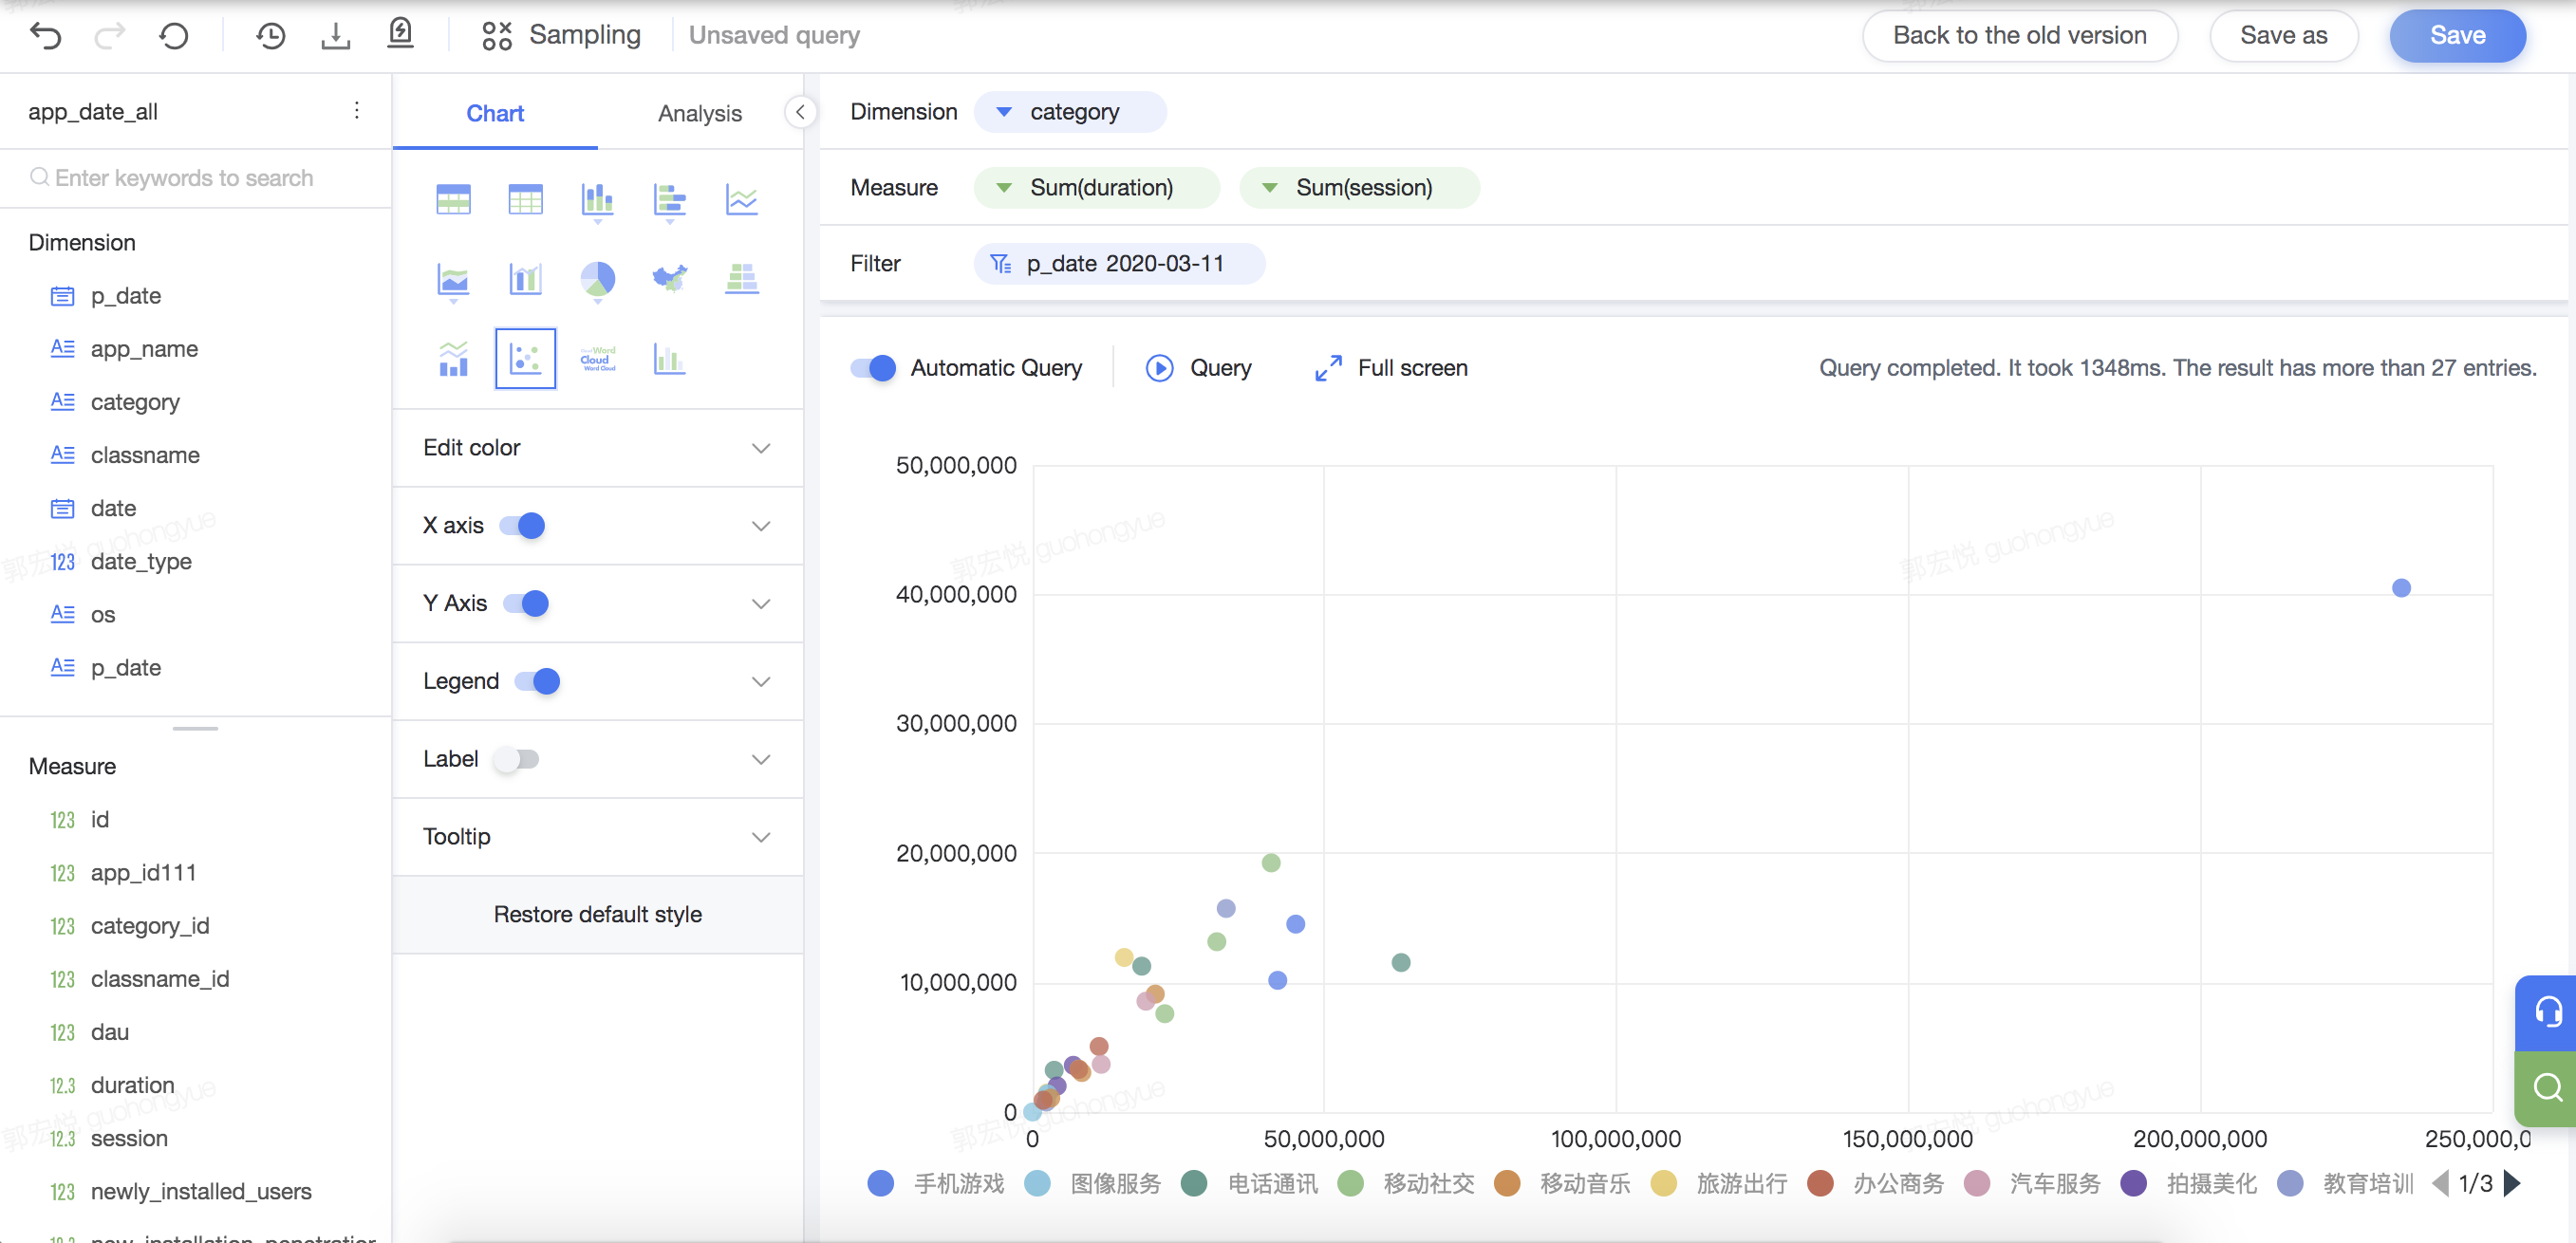2576x1243 pixels.
Task: Click the alert bell document icon
Action: point(401,34)
